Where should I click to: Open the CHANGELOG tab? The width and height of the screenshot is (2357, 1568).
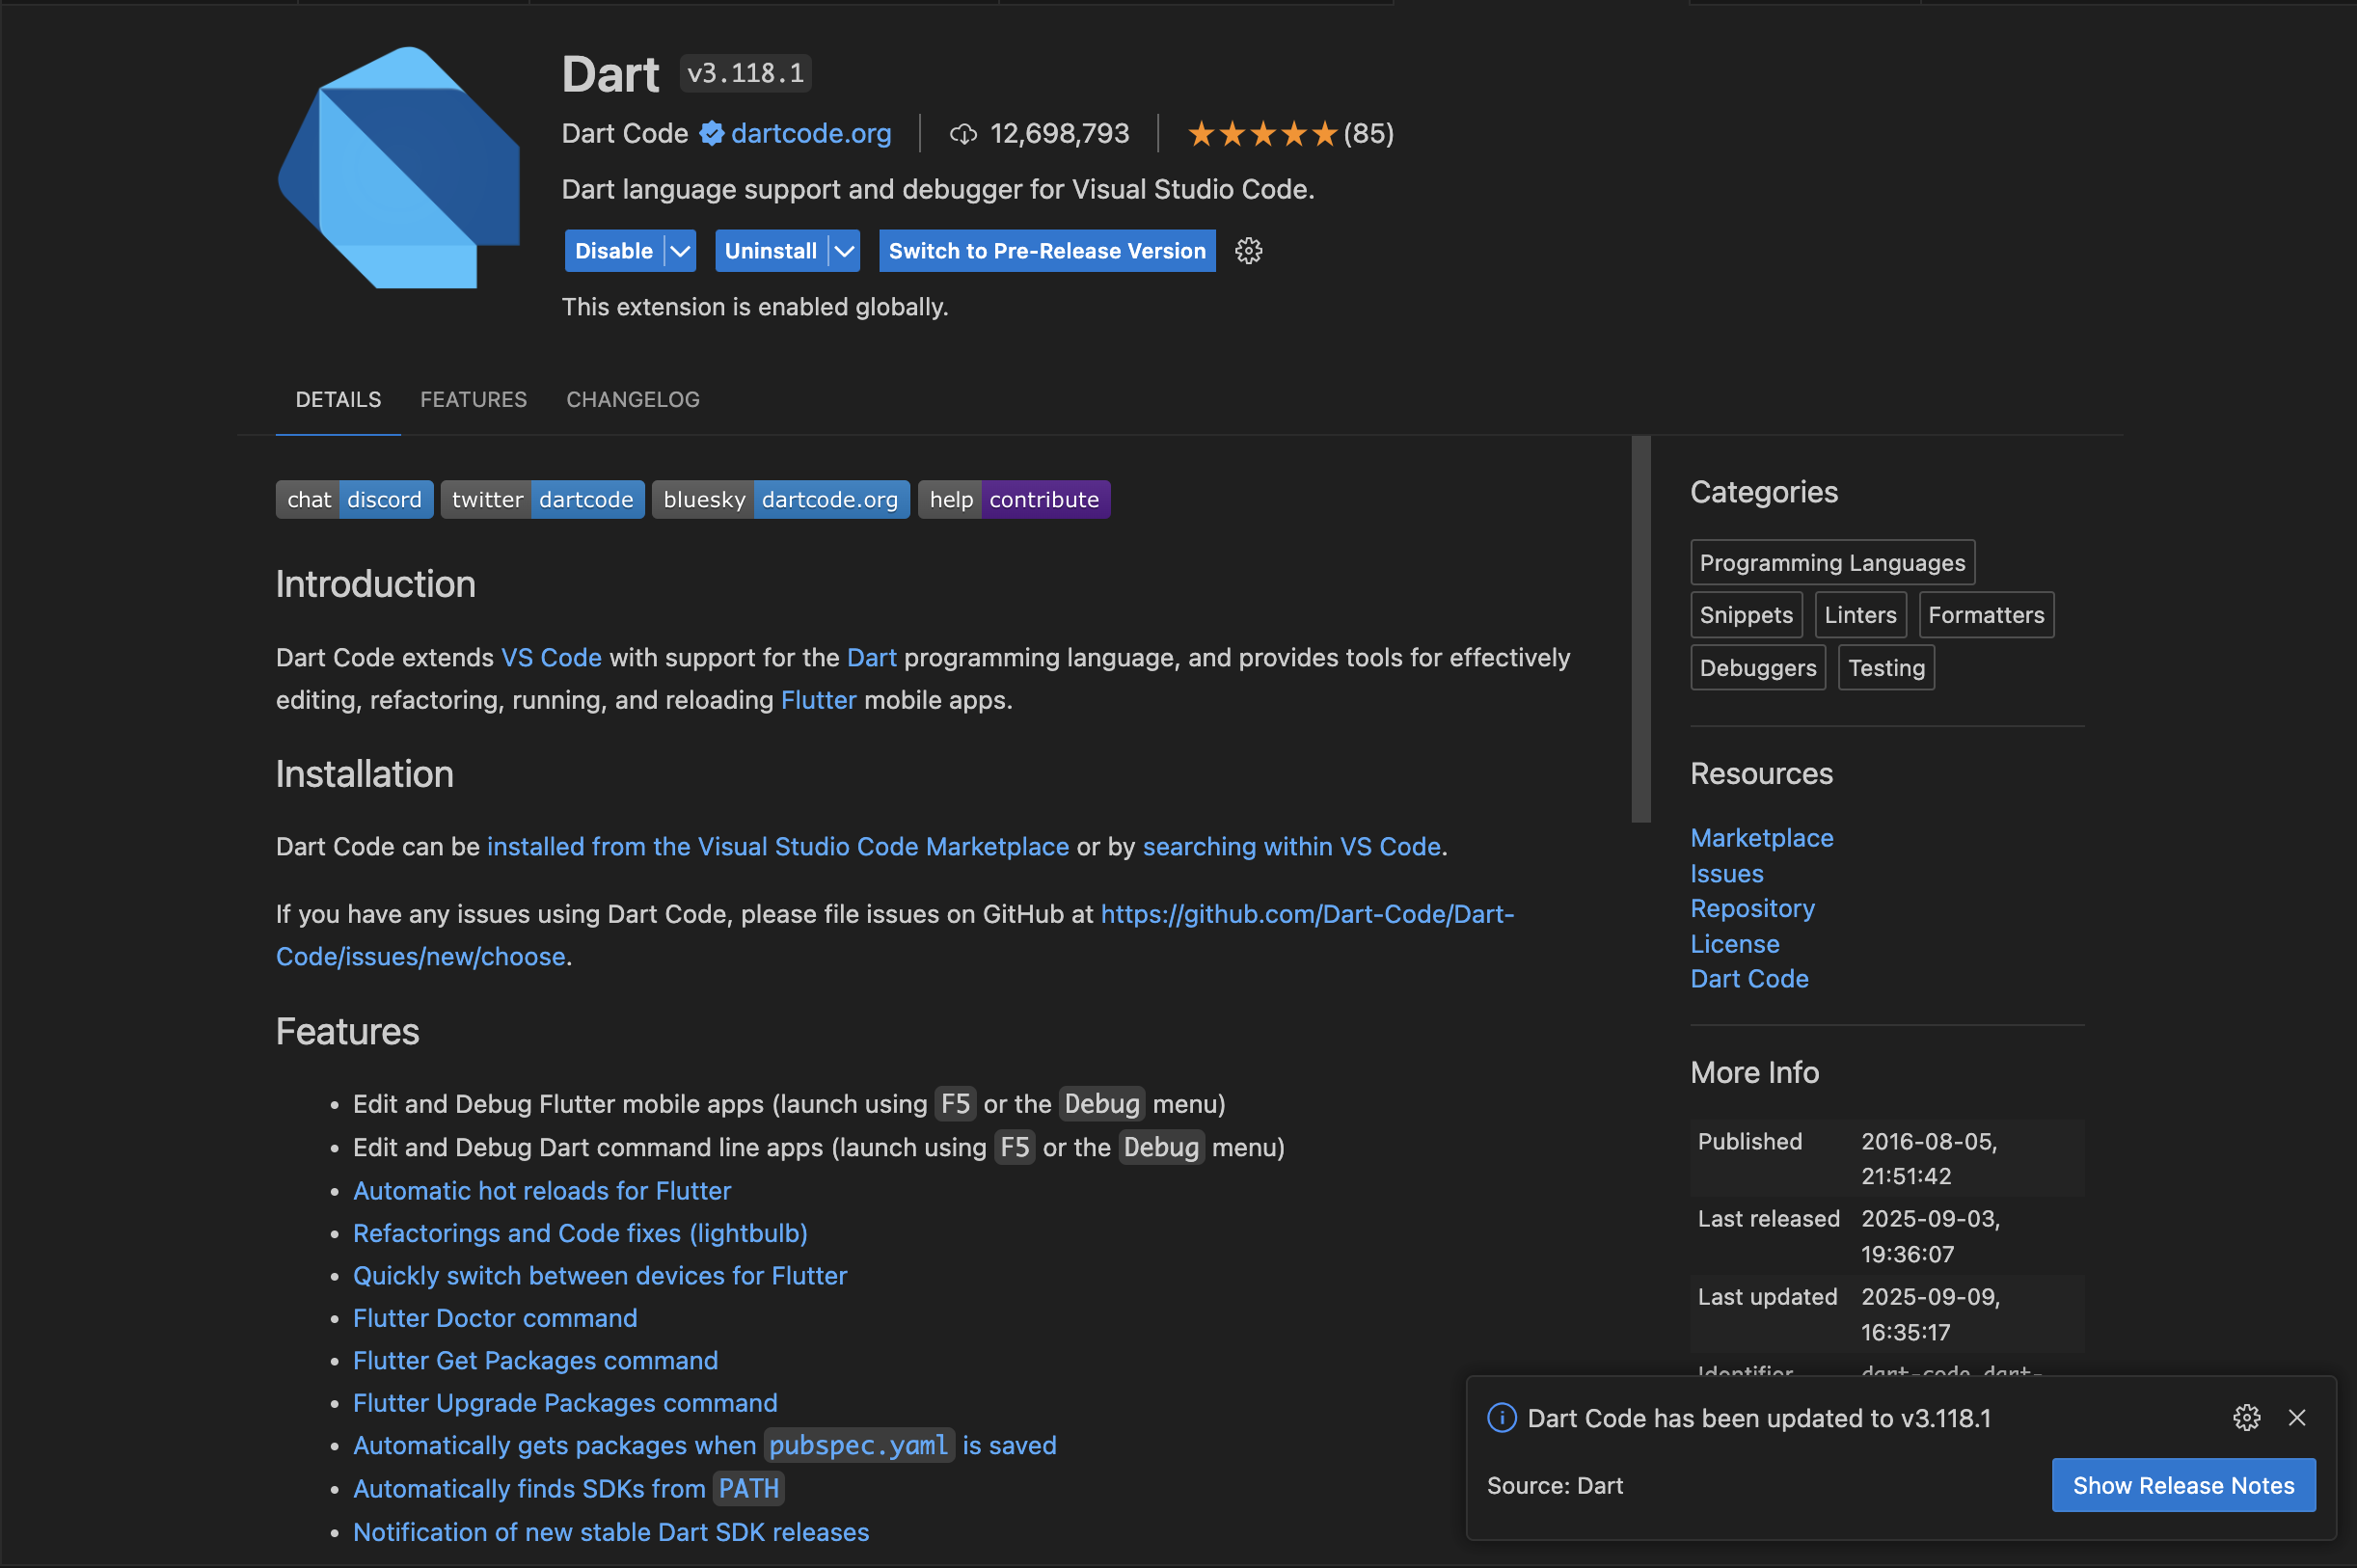coord(632,399)
